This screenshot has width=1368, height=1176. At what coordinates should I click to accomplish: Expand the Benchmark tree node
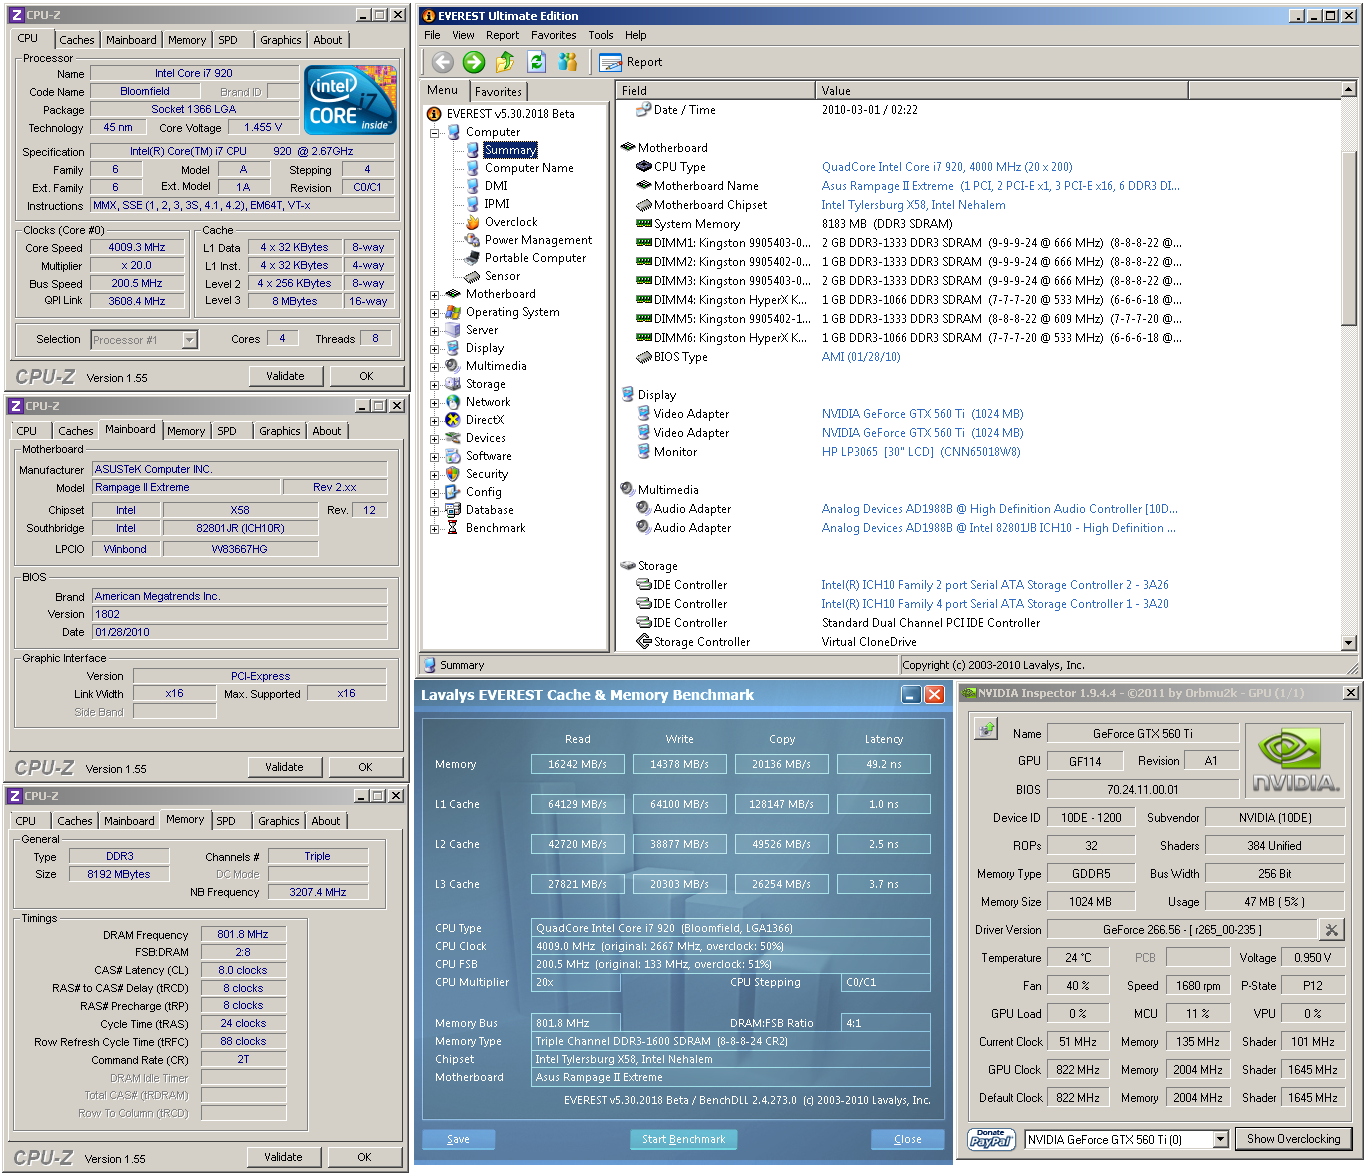click(435, 529)
